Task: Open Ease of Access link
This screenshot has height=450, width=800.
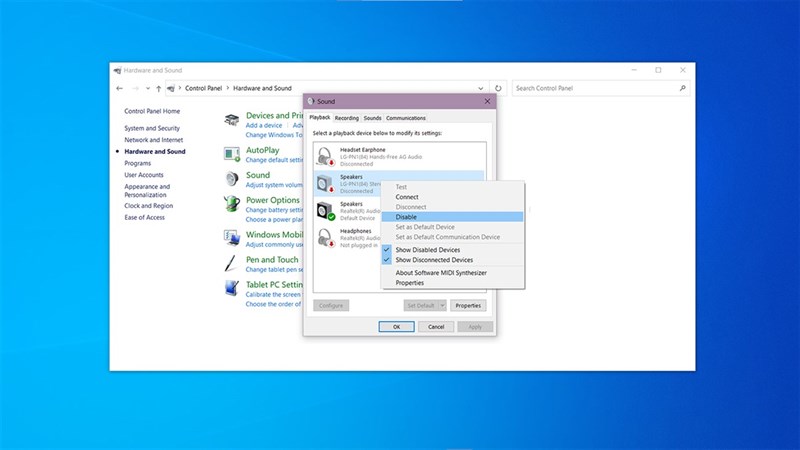Action: point(144,217)
